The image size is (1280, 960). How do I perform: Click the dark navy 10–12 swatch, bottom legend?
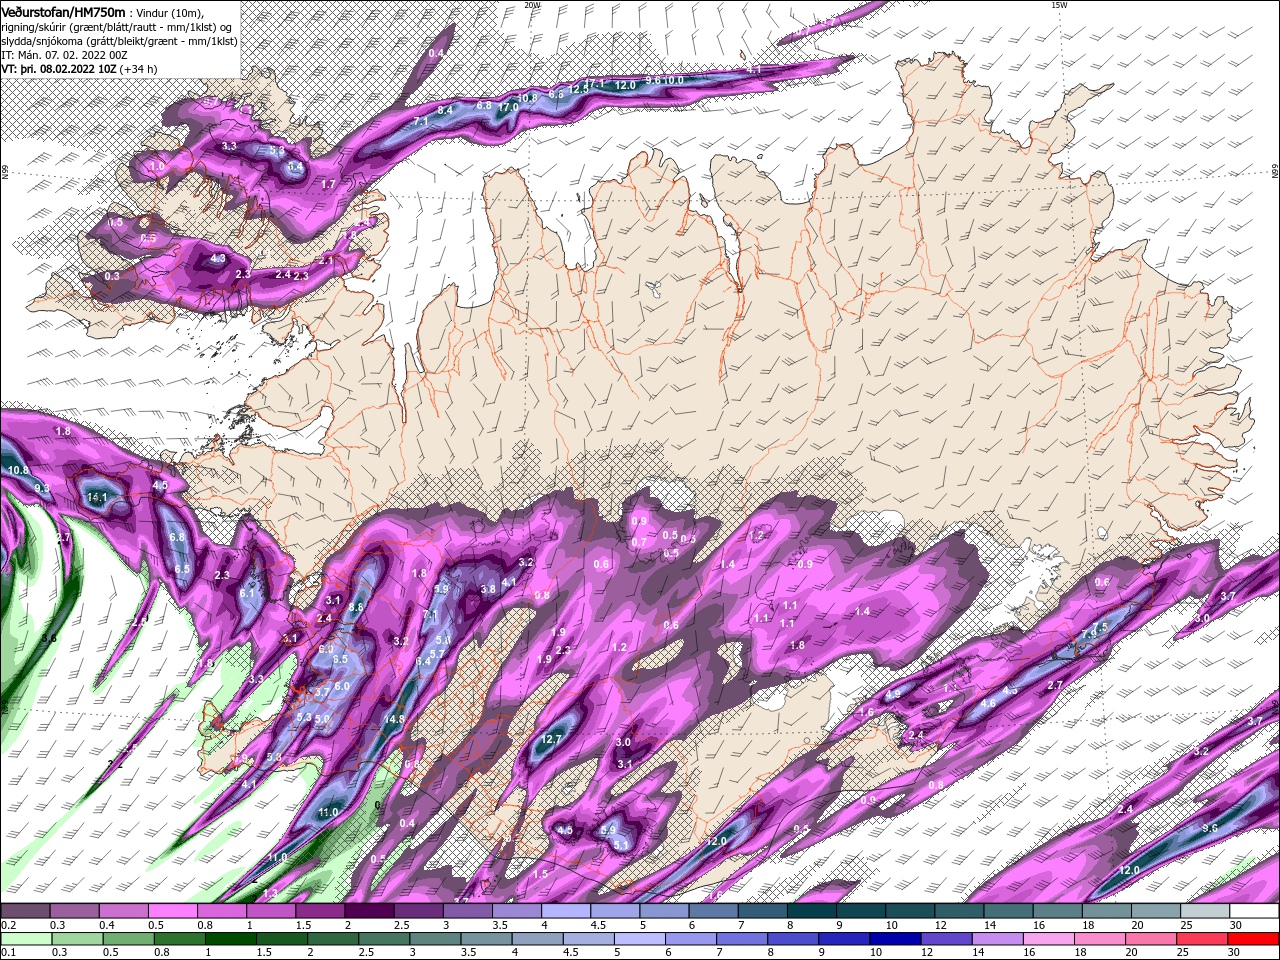[893, 939]
